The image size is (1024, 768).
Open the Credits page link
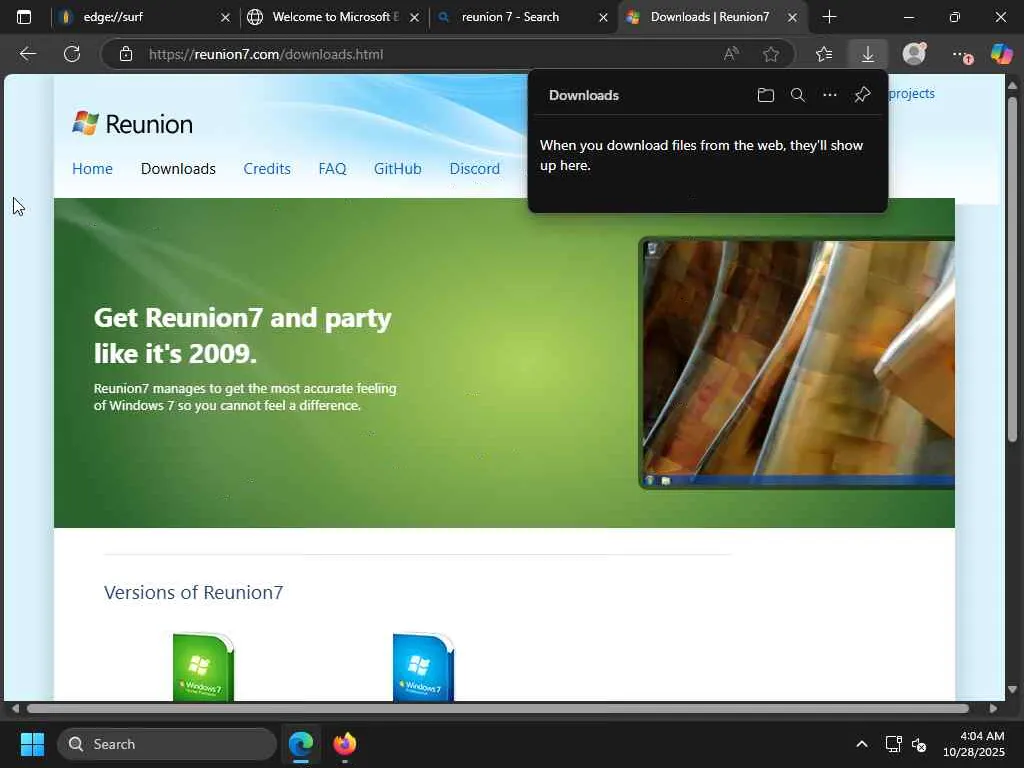[x=266, y=168]
